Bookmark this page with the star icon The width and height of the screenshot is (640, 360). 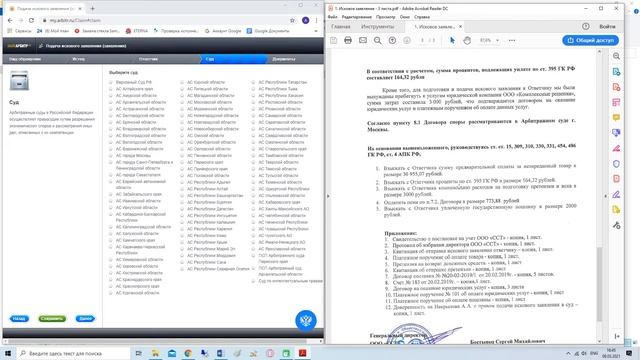click(292, 20)
